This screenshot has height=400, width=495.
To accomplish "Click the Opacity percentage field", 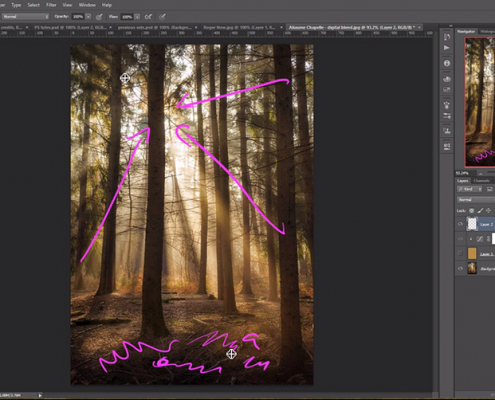I will (78, 17).
